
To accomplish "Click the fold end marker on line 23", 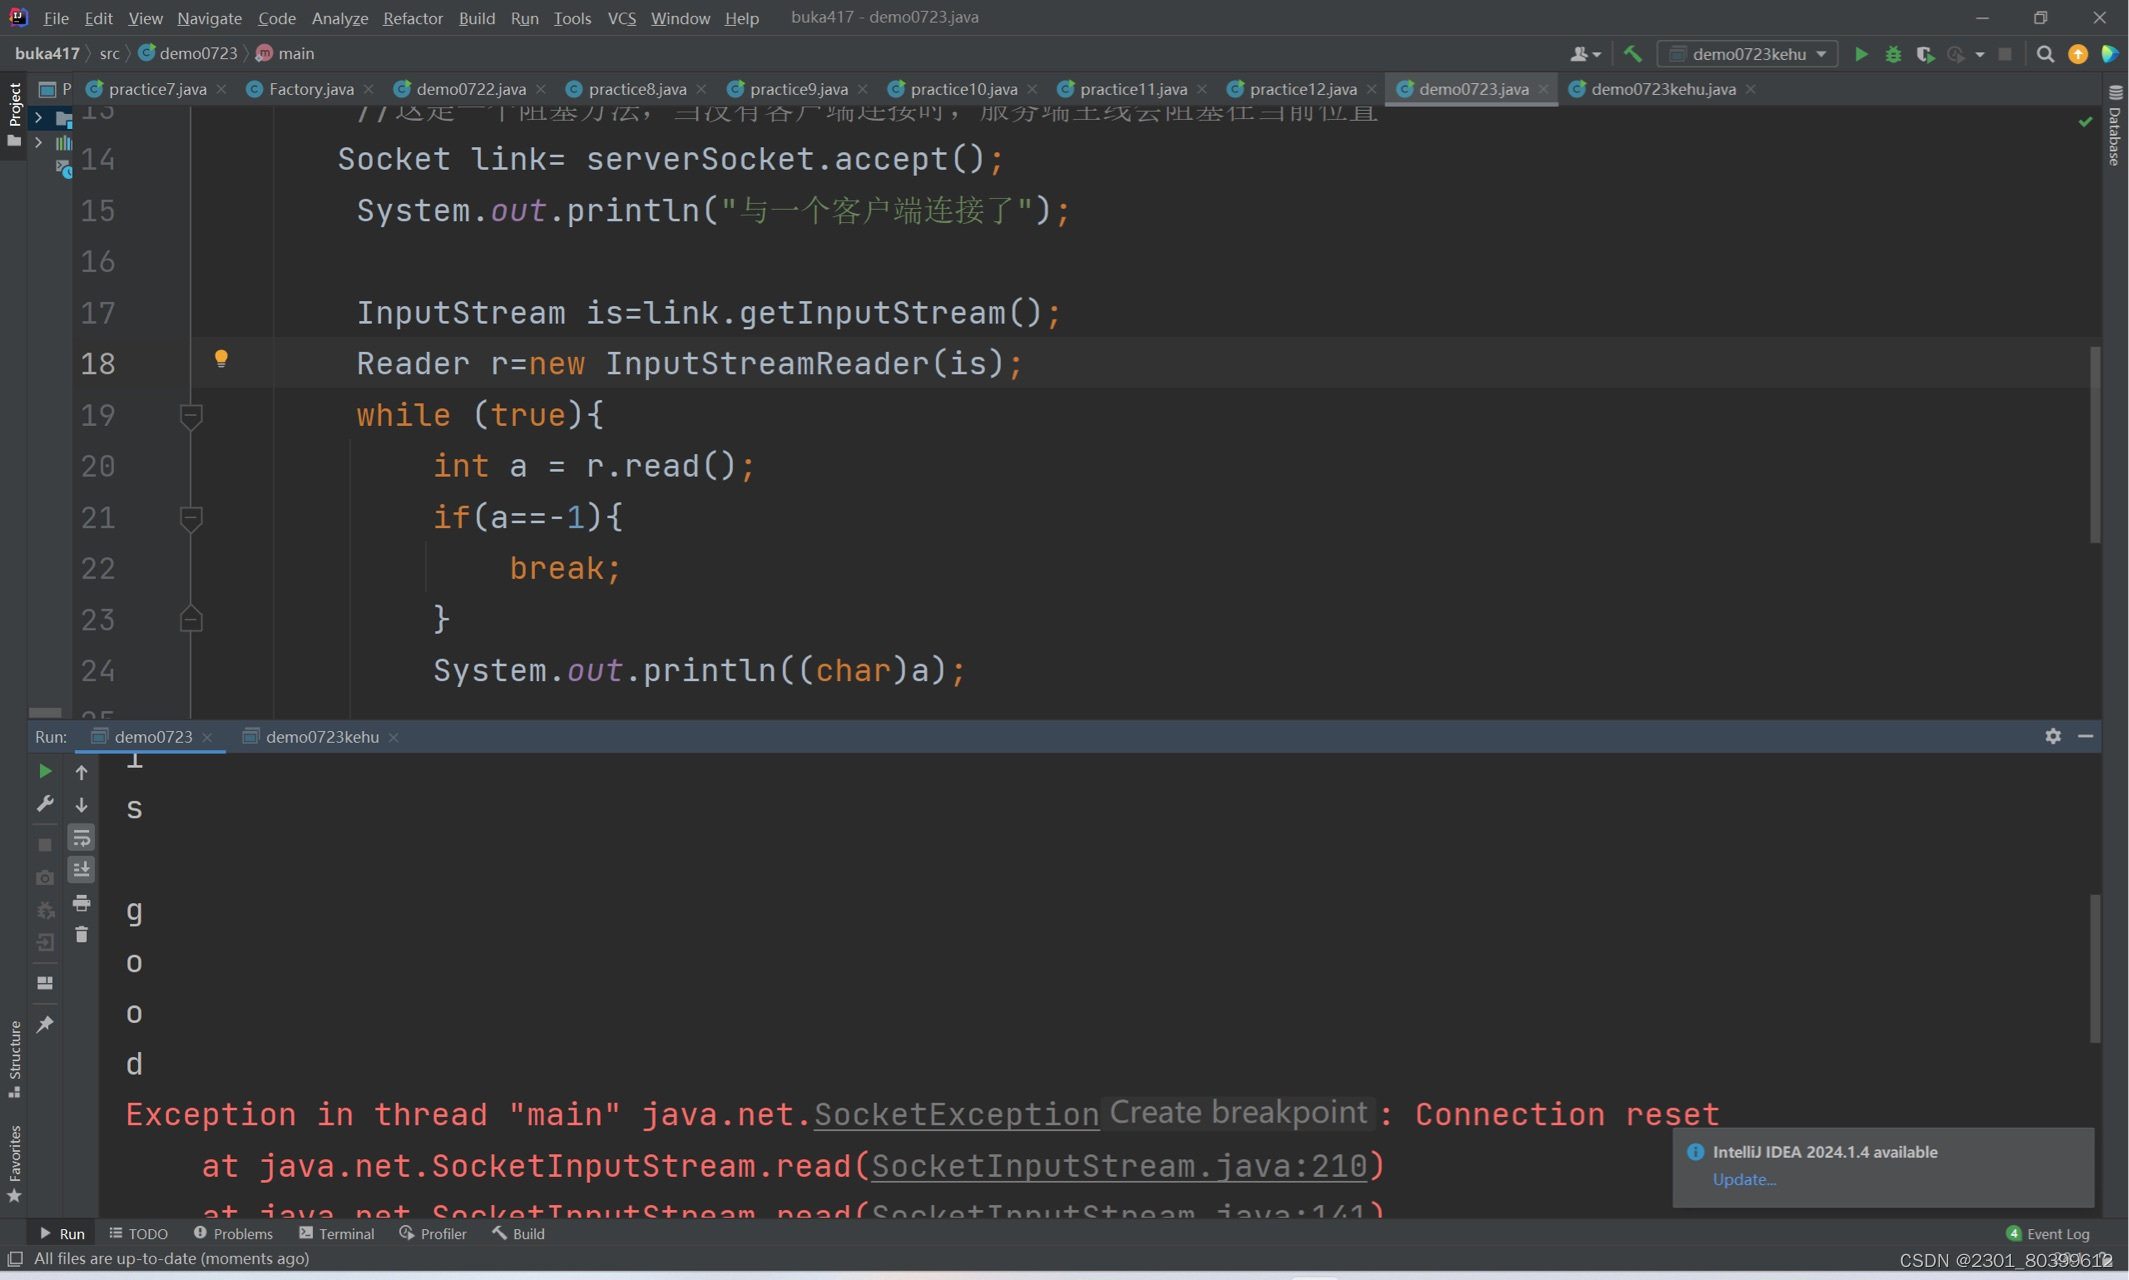I will [191, 620].
